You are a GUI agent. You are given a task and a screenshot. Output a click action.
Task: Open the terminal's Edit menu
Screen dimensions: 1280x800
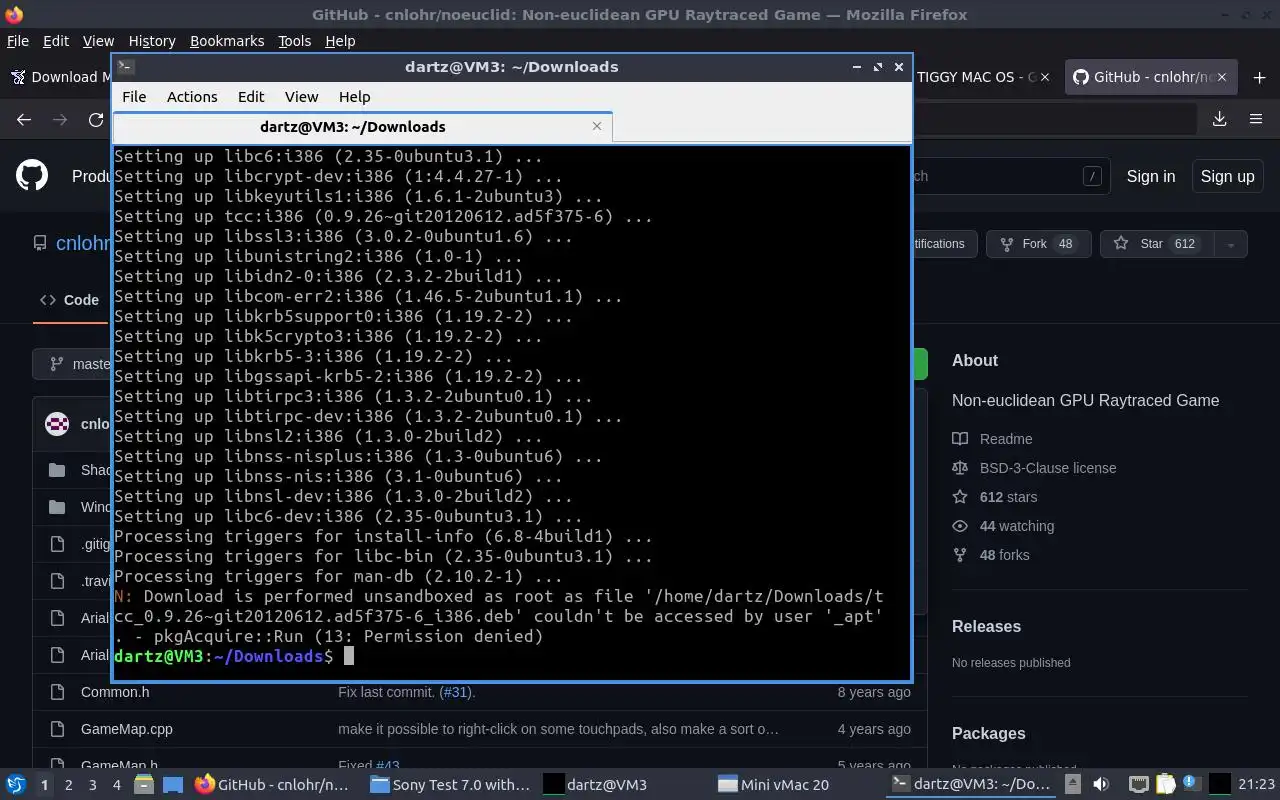click(x=251, y=97)
